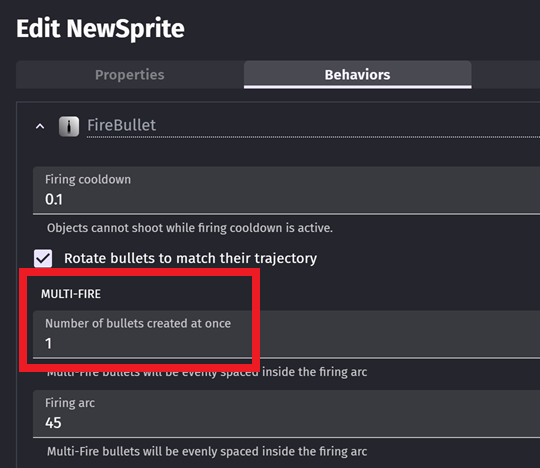Image resolution: width=540 pixels, height=468 pixels.
Task: Click the FireBullet behavior icon
Action: click(x=69, y=126)
